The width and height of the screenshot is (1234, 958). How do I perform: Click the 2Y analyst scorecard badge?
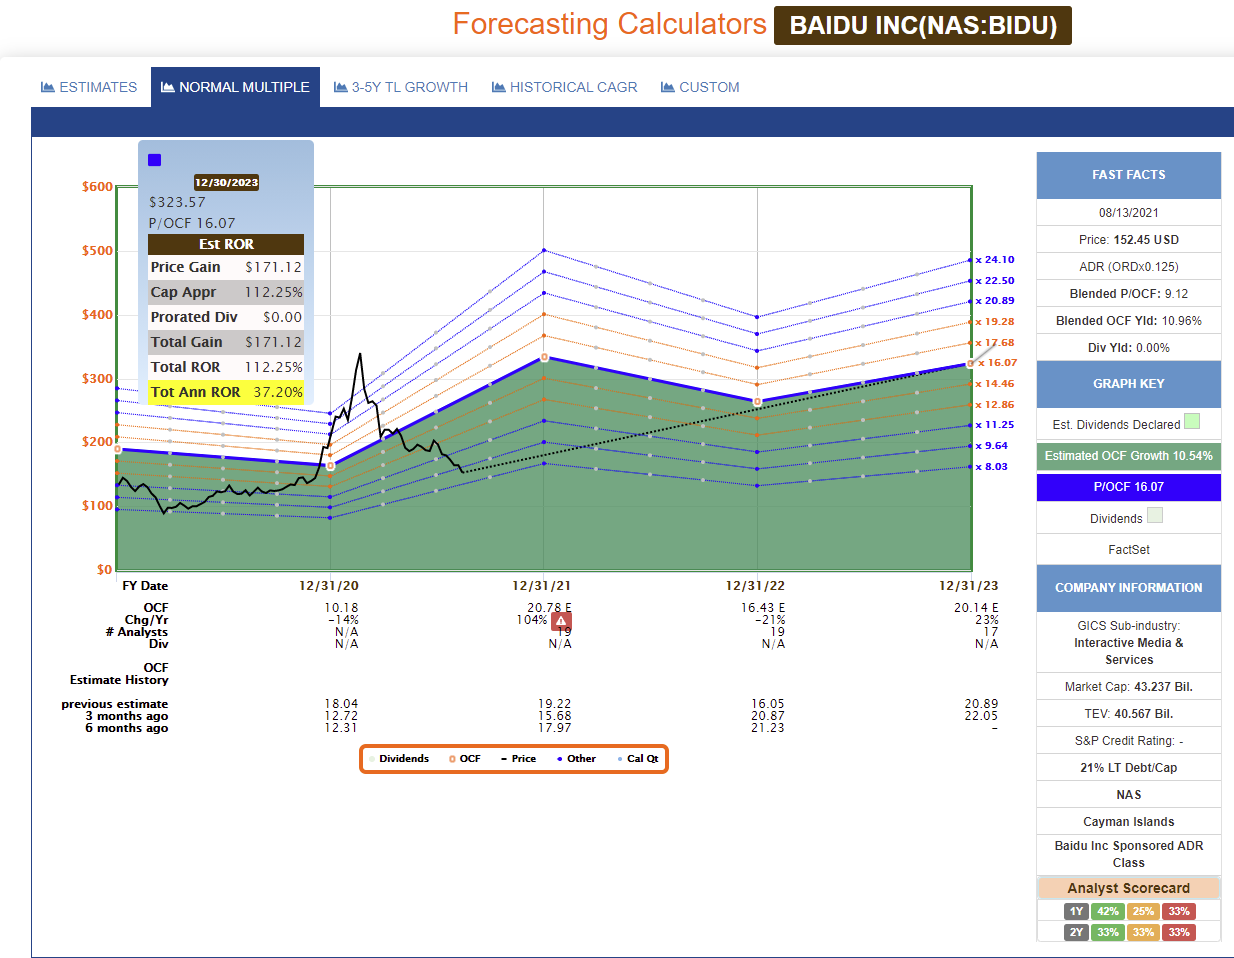[1076, 932]
